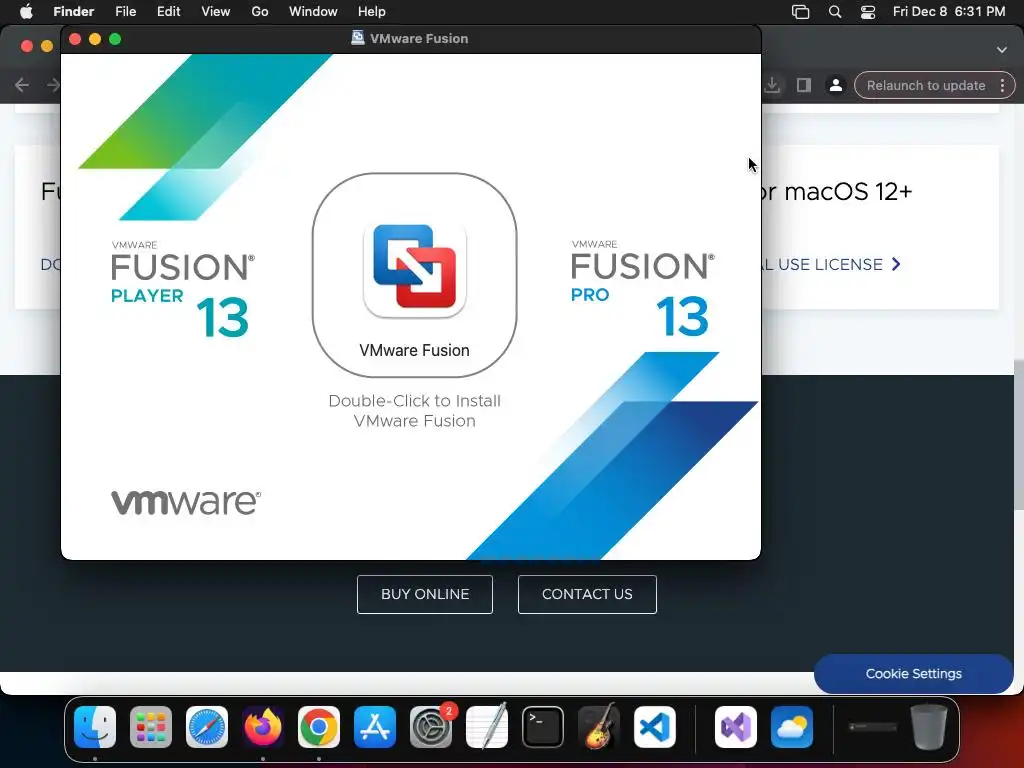The image size is (1024, 768).
Task: Open the View menu
Action: click(x=216, y=11)
